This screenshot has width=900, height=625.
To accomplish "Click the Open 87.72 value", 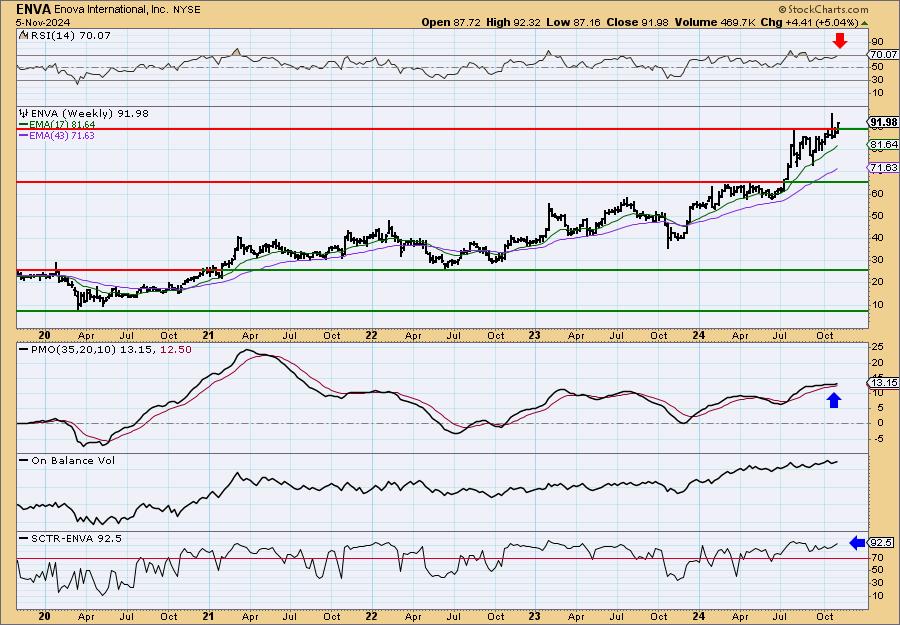I will click(451, 22).
